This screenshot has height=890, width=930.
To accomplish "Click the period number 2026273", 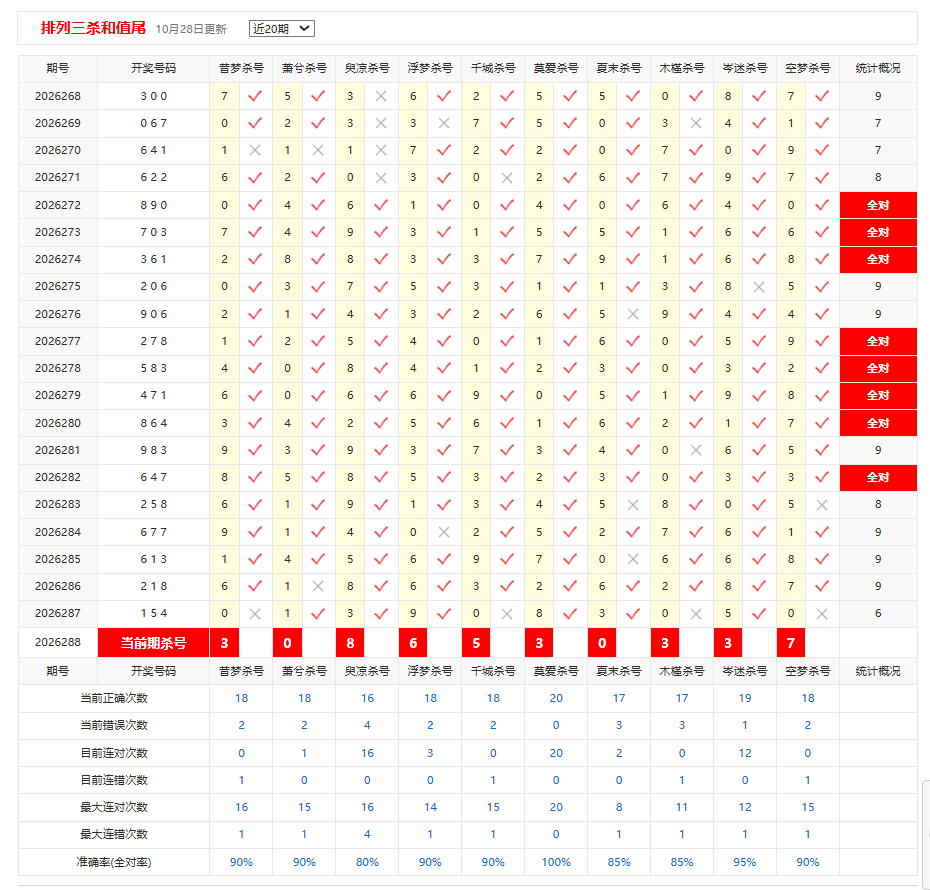I will [58, 232].
